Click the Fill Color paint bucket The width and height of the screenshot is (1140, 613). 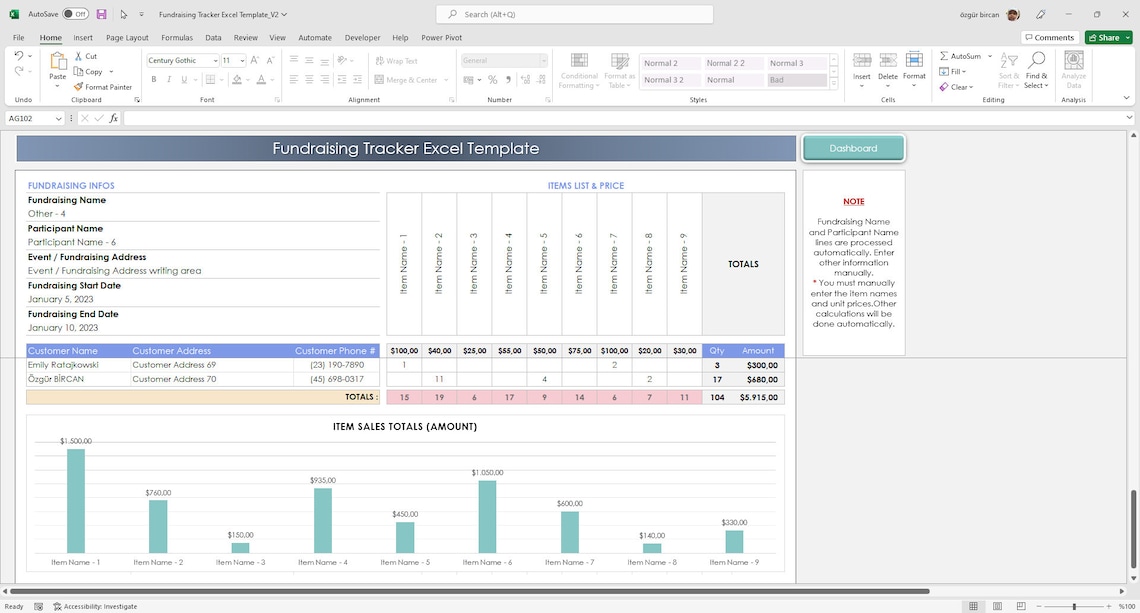coord(236,79)
